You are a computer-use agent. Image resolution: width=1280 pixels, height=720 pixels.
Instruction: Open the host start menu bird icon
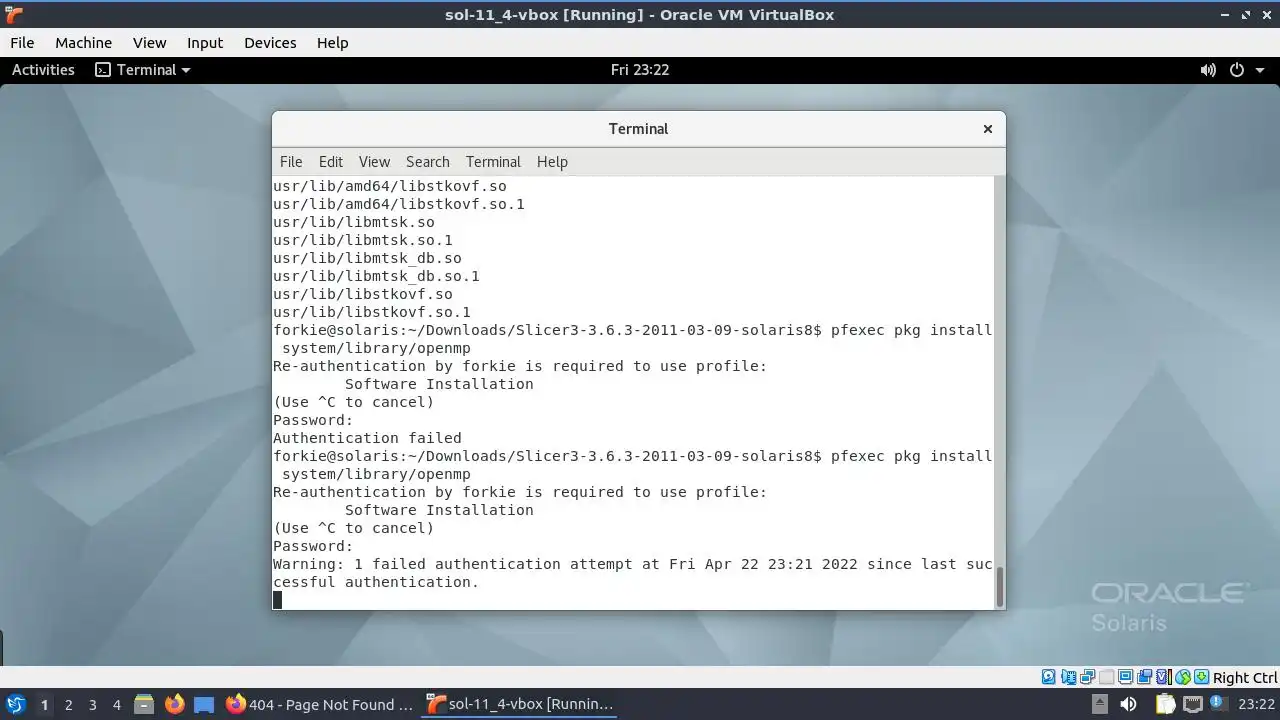(15, 704)
